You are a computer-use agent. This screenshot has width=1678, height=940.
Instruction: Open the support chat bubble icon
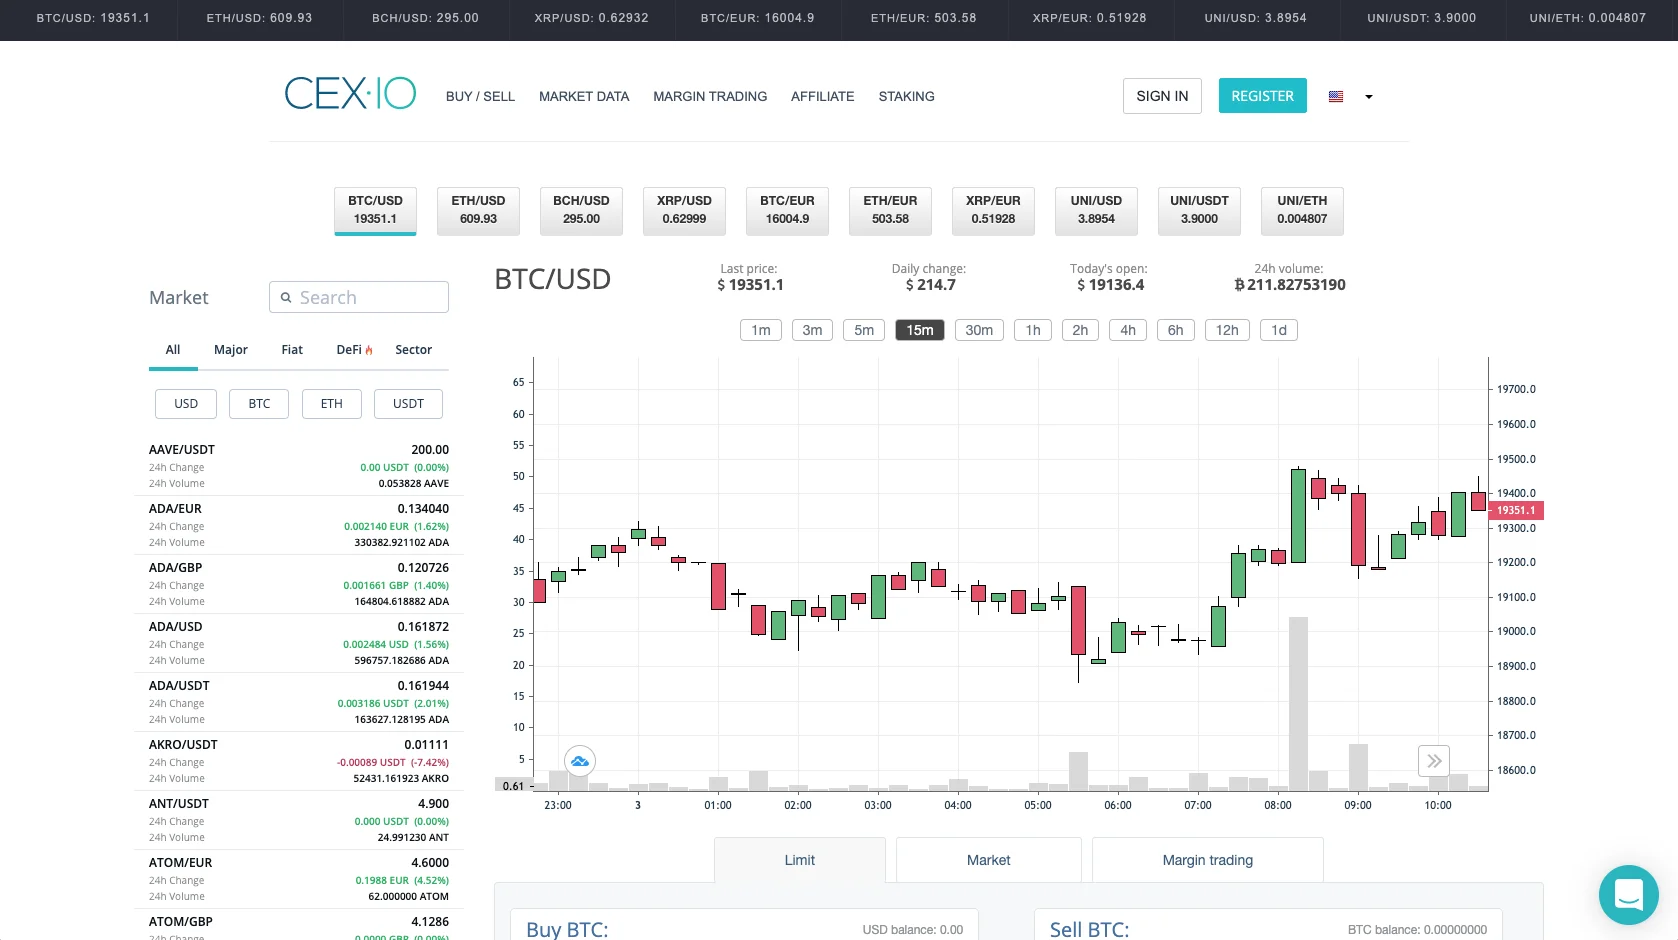[x=1628, y=895]
